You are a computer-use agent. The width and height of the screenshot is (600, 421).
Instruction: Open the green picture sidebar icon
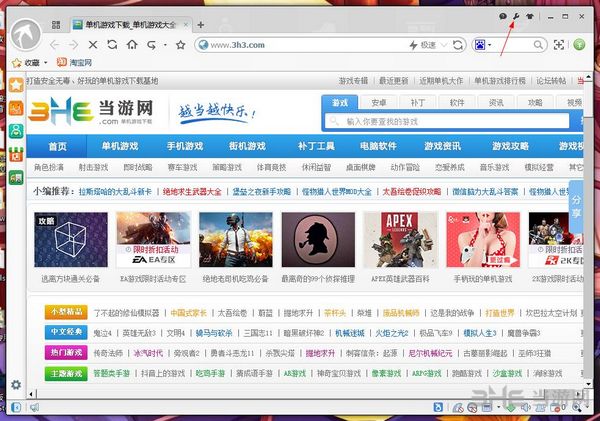click(16, 178)
